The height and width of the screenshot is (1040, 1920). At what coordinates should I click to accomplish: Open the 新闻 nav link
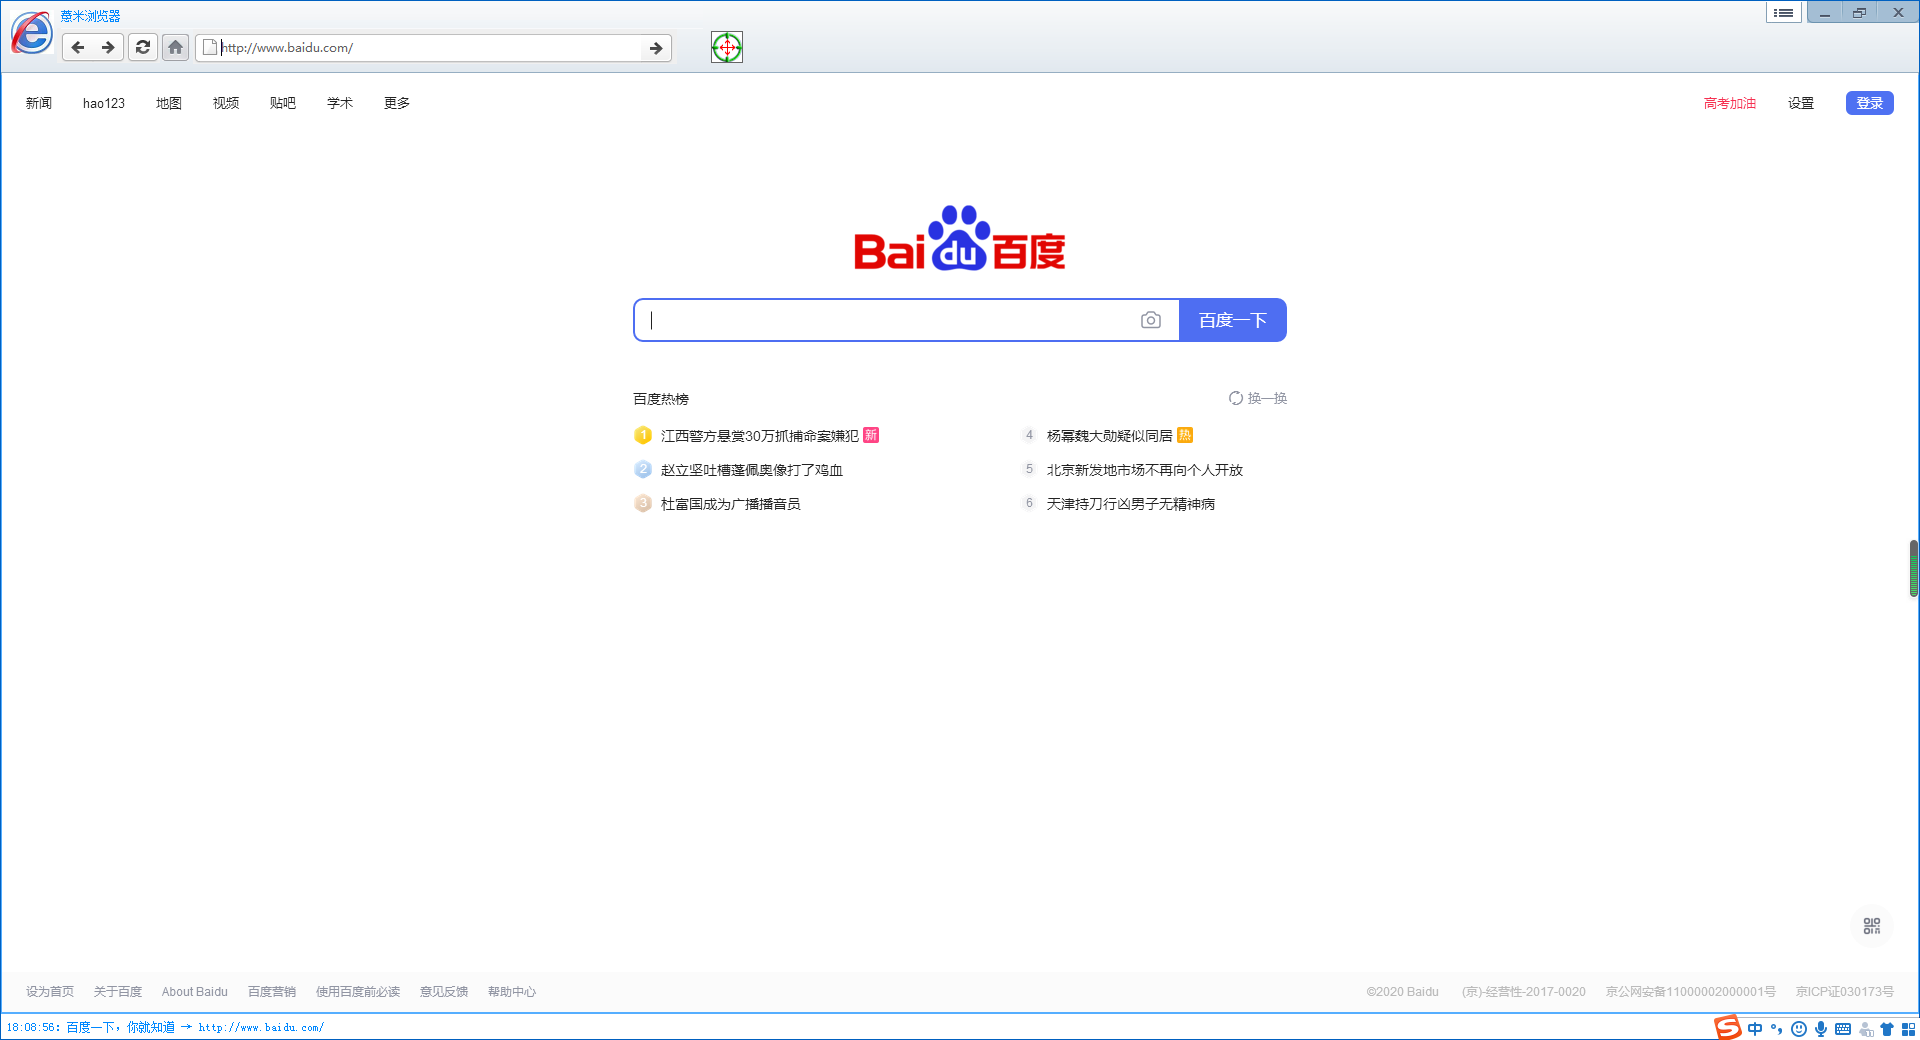39,103
